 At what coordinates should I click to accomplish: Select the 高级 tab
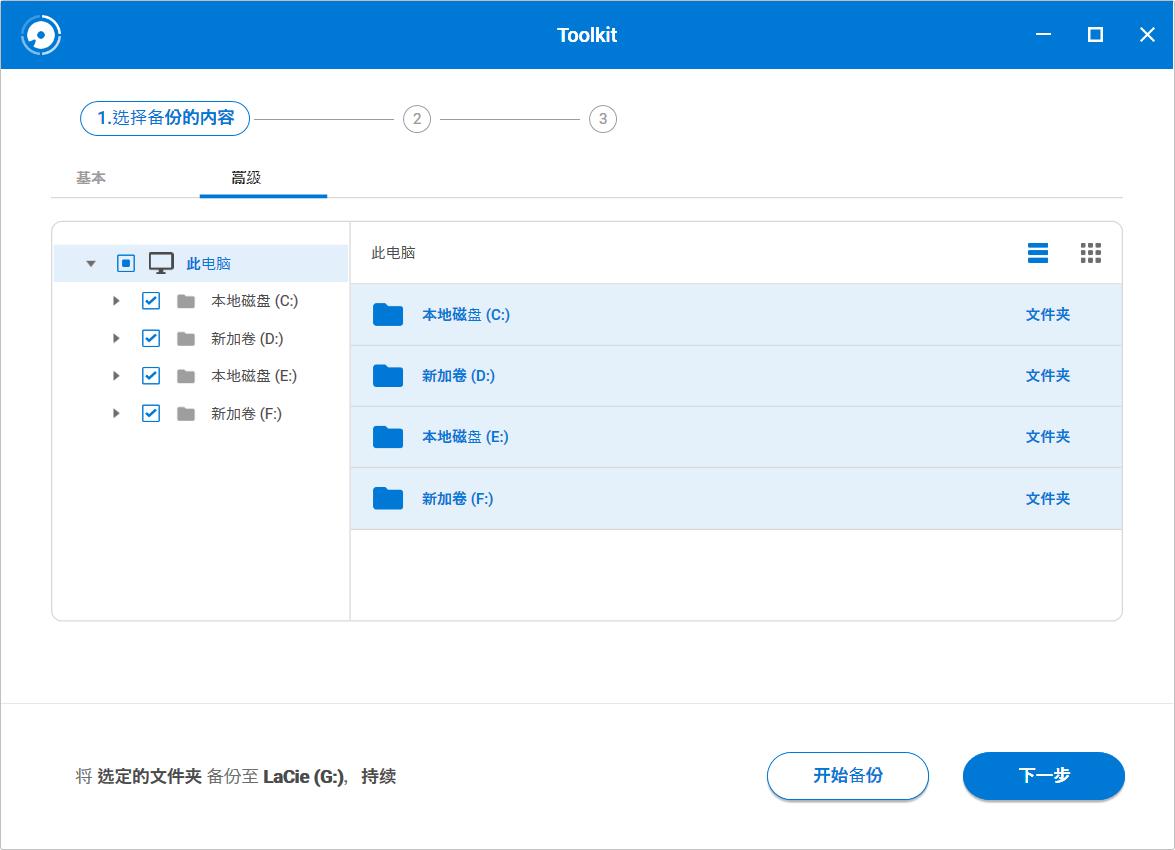[x=246, y=178]
